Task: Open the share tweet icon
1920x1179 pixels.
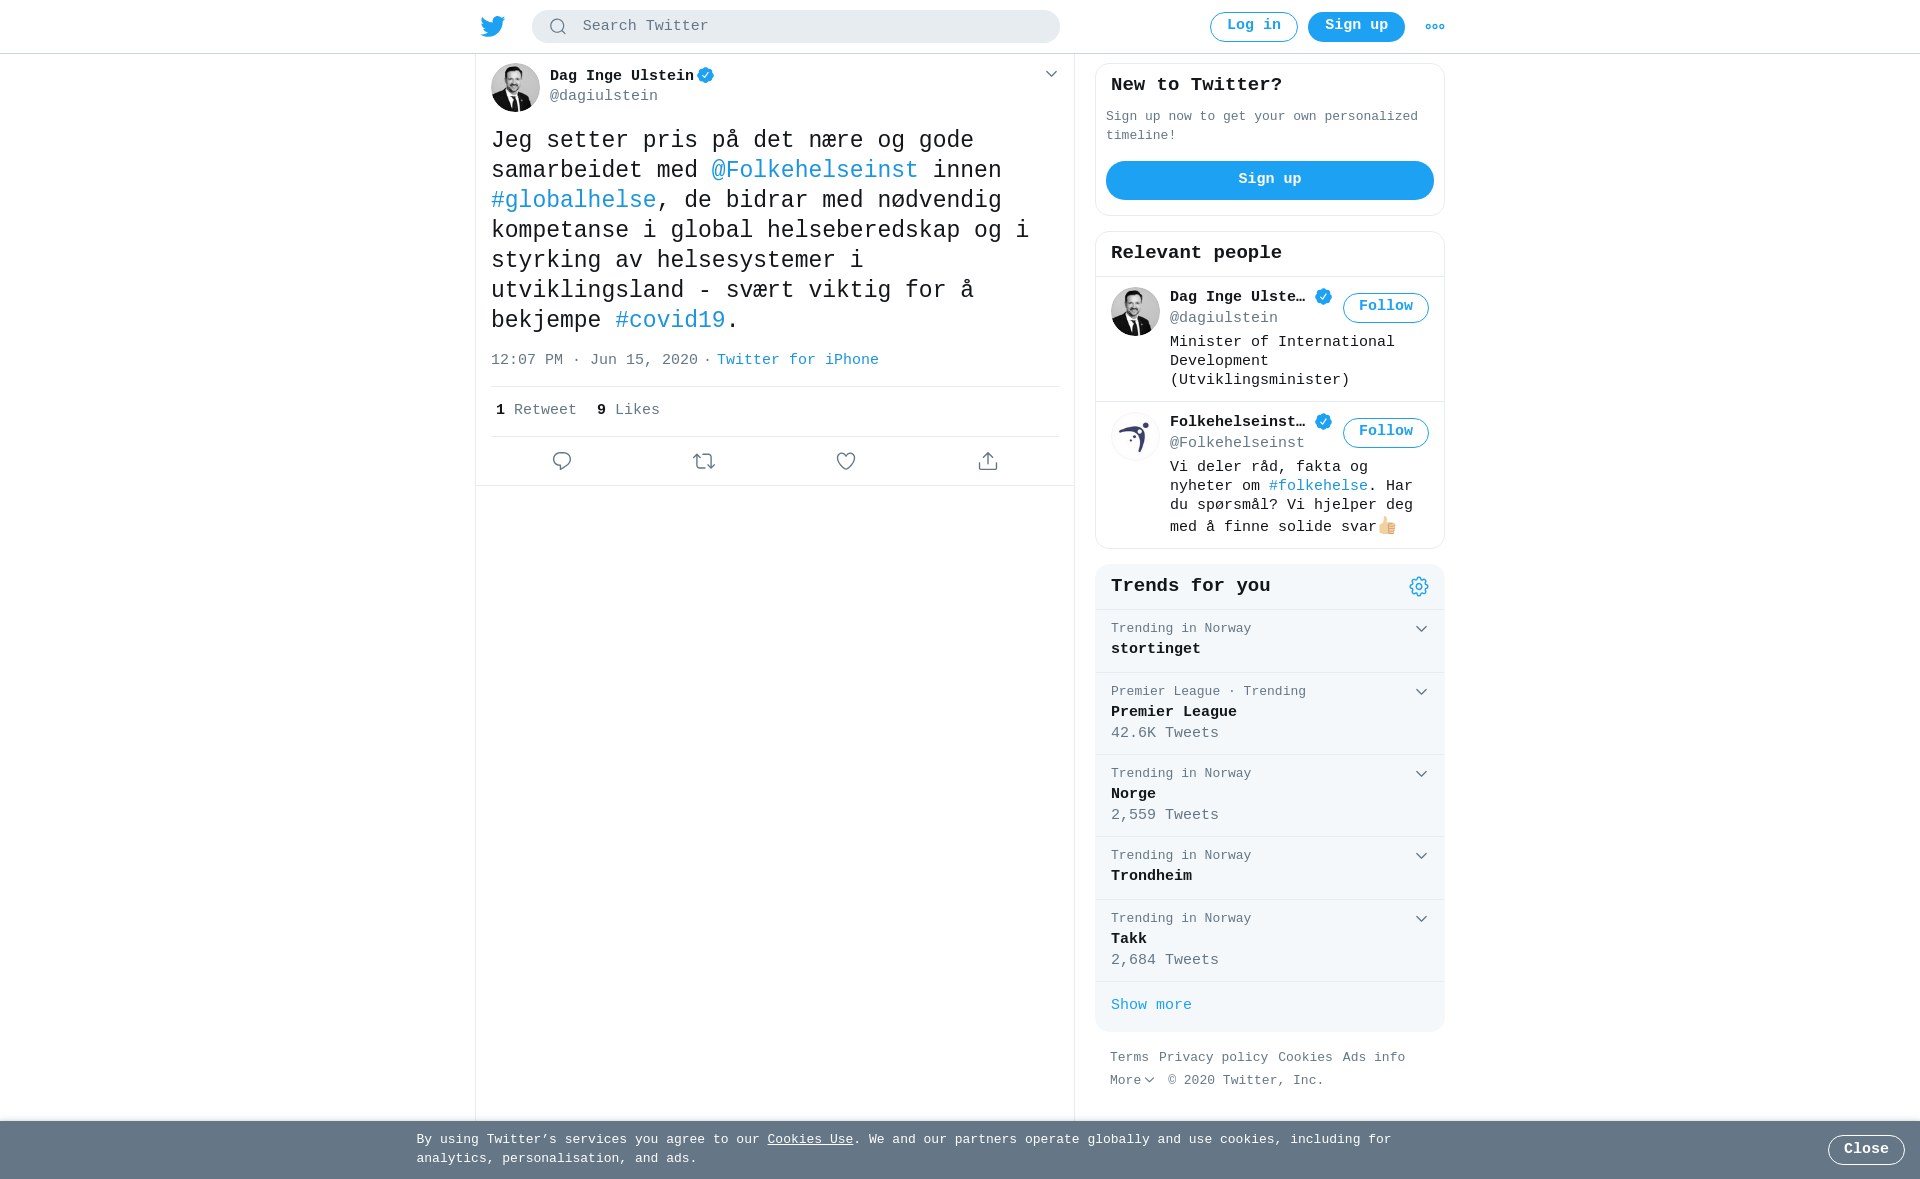Action: [988, 461]
